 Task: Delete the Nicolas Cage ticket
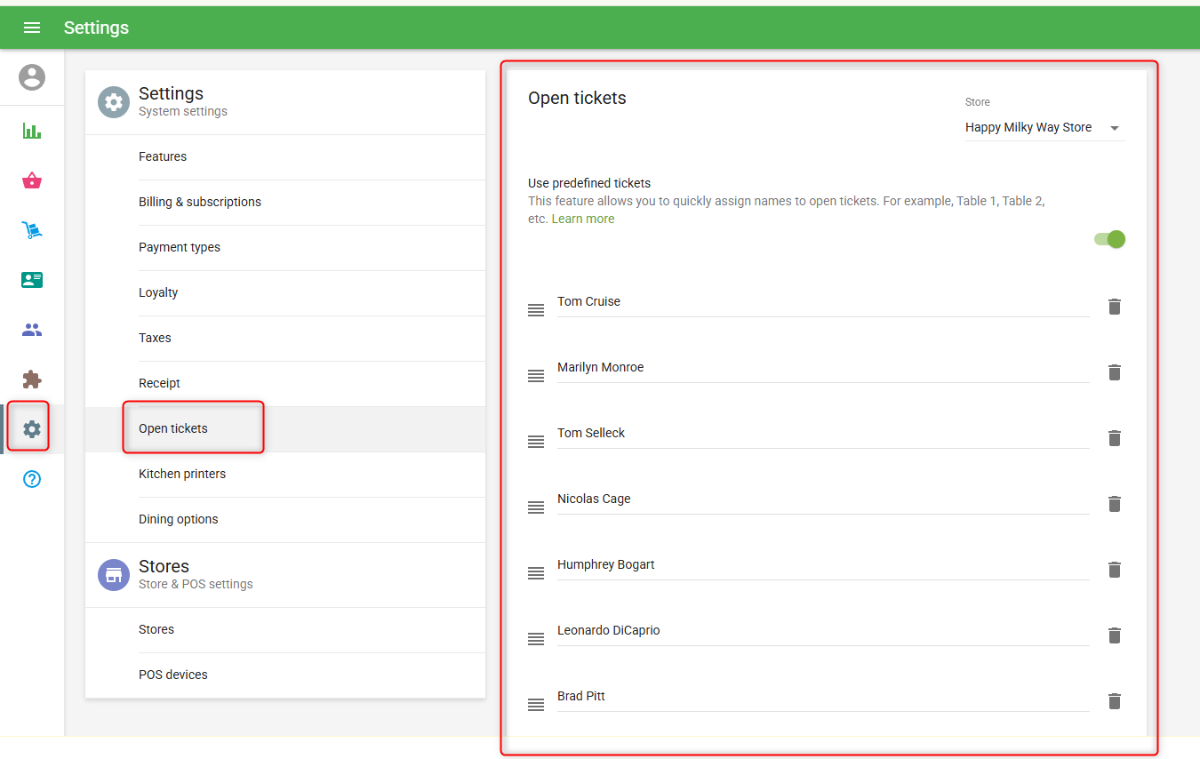click(1114, 504)
